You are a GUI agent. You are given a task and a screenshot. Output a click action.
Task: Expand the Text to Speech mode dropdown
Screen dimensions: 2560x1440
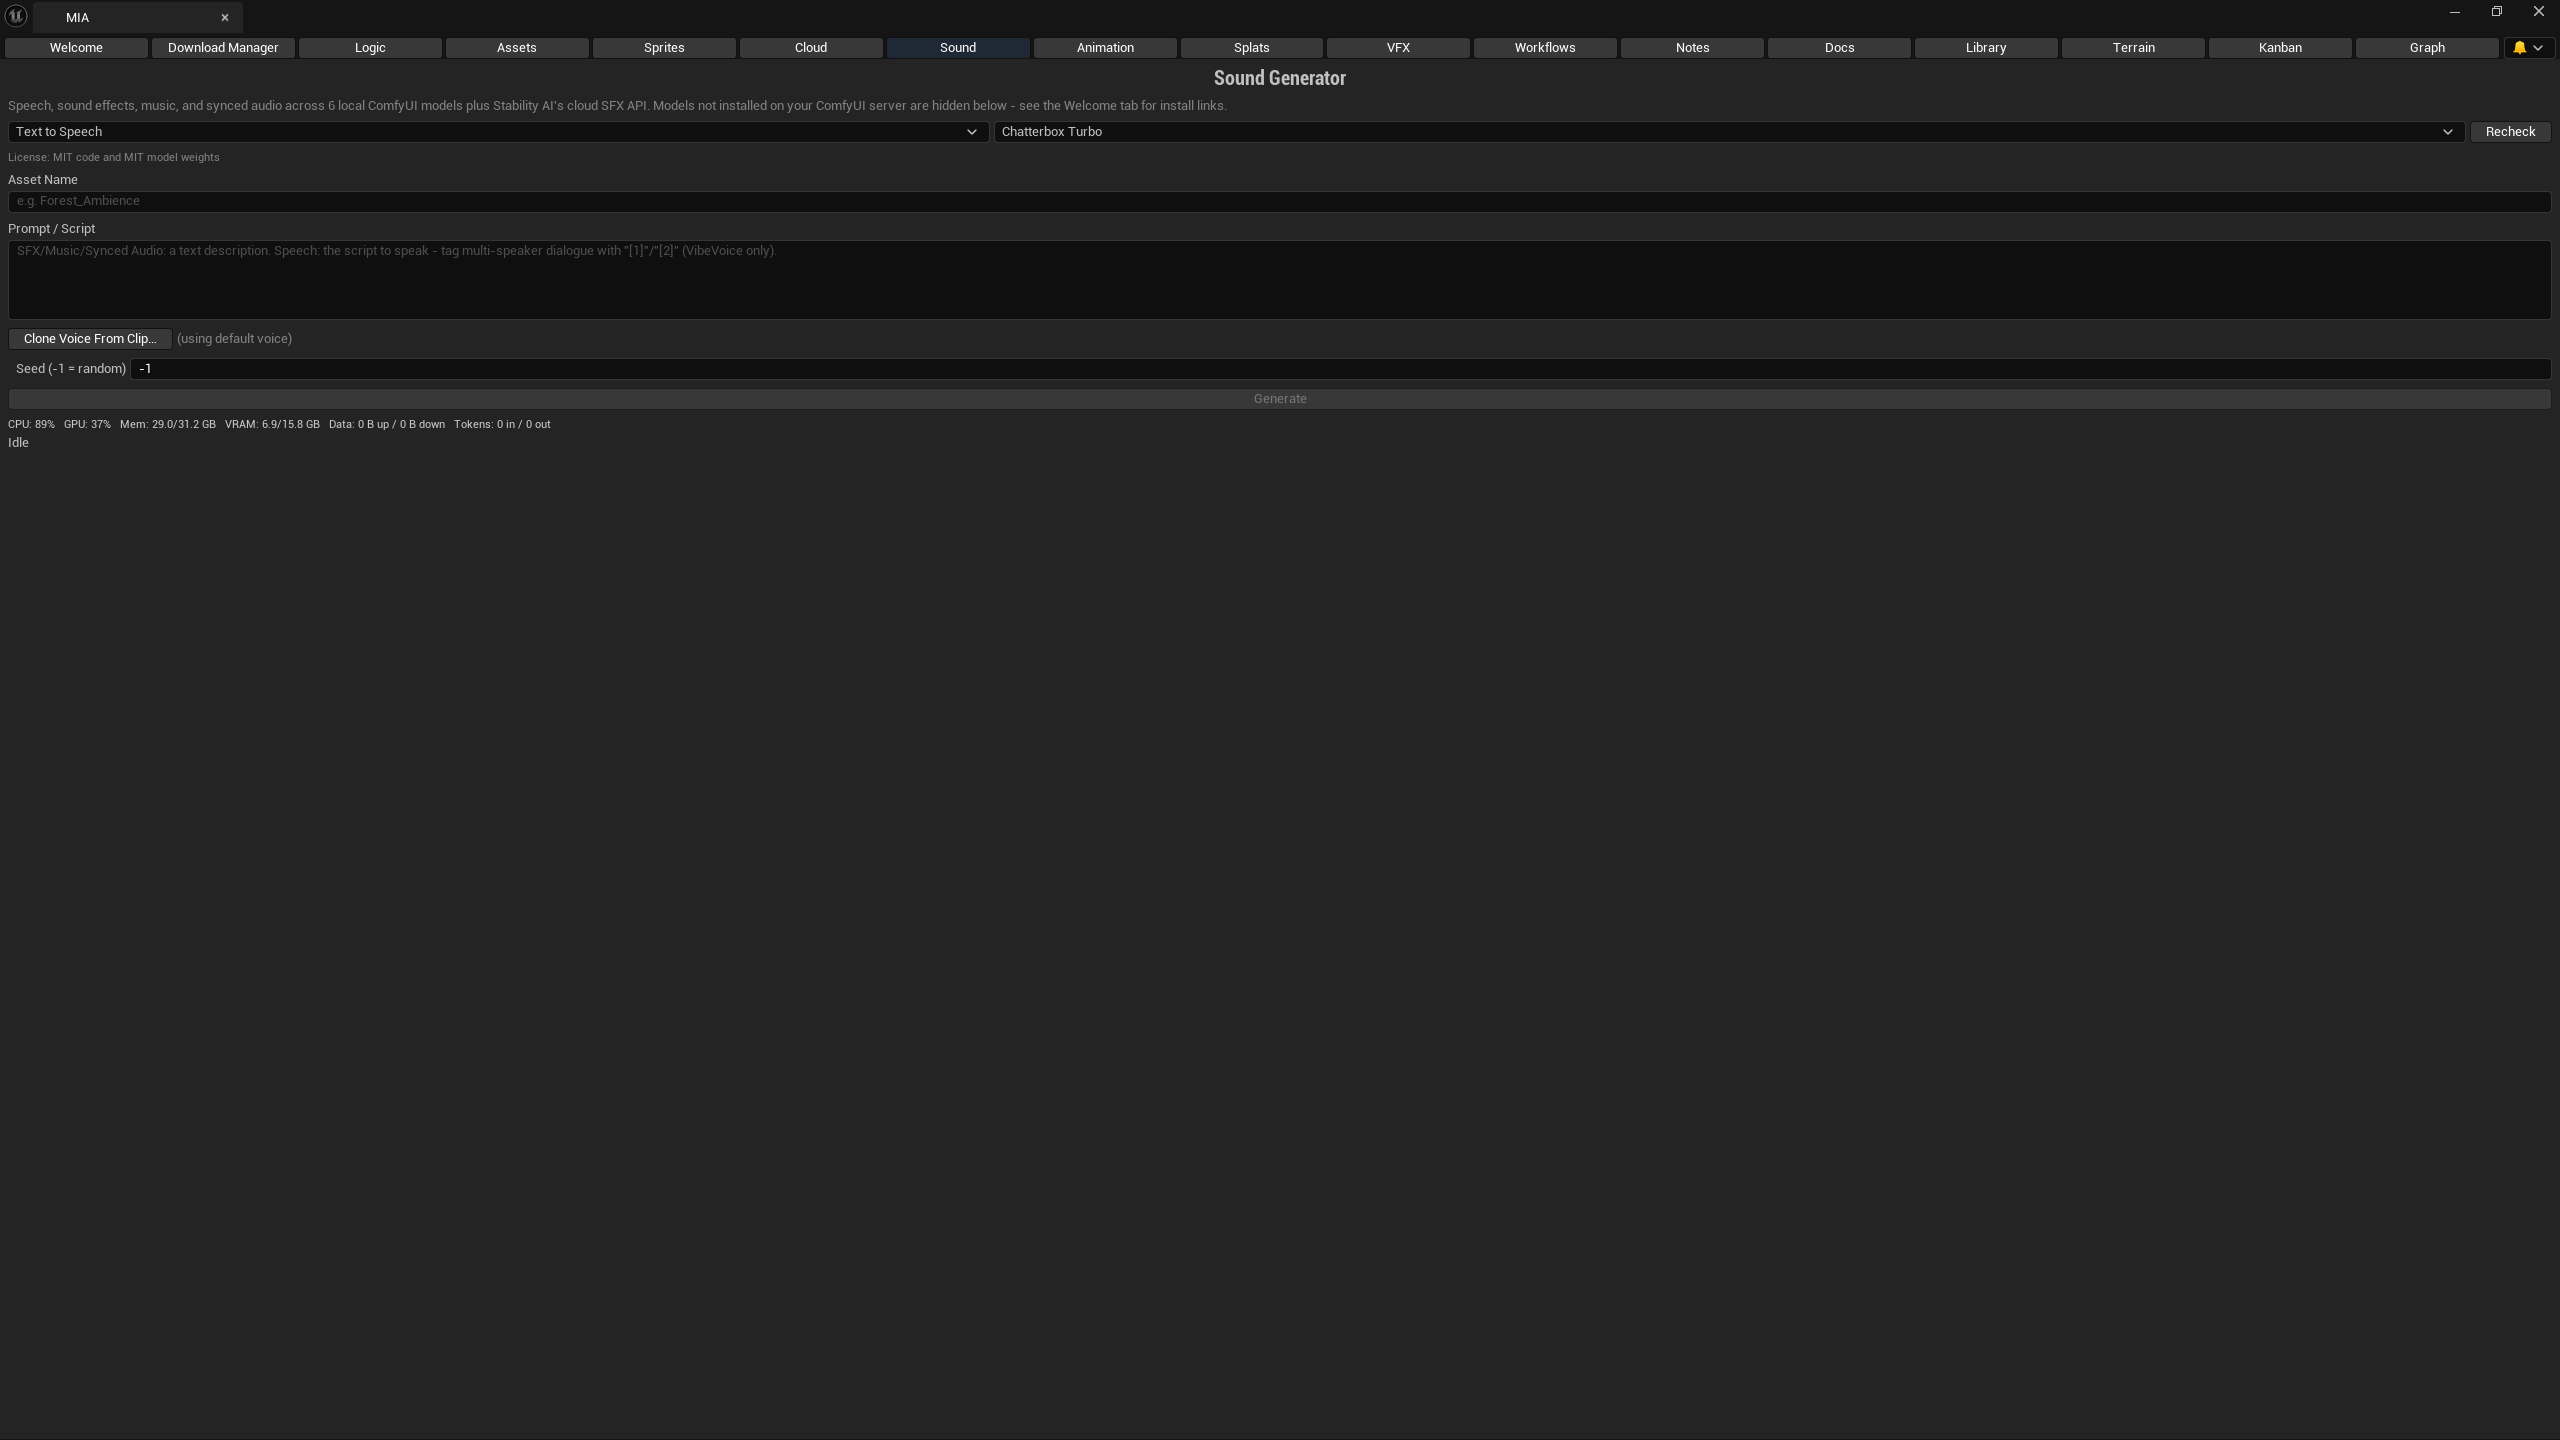coord(498,132)
